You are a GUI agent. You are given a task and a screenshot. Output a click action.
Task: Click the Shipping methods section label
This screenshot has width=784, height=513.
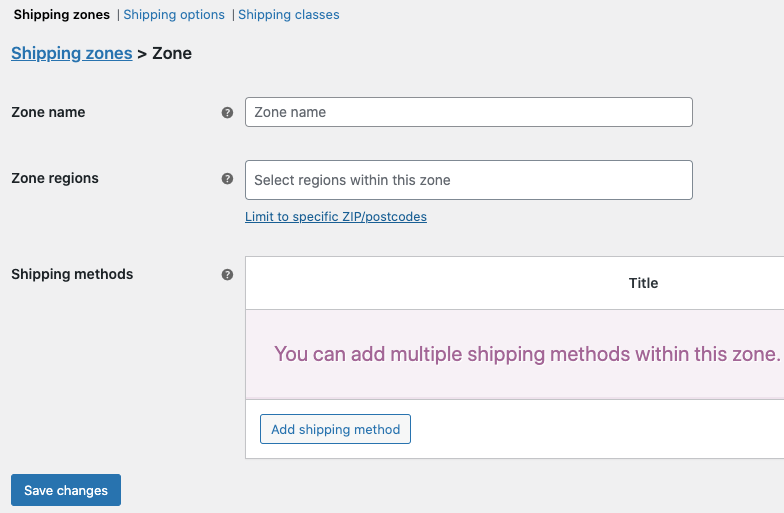coord(72,274)
